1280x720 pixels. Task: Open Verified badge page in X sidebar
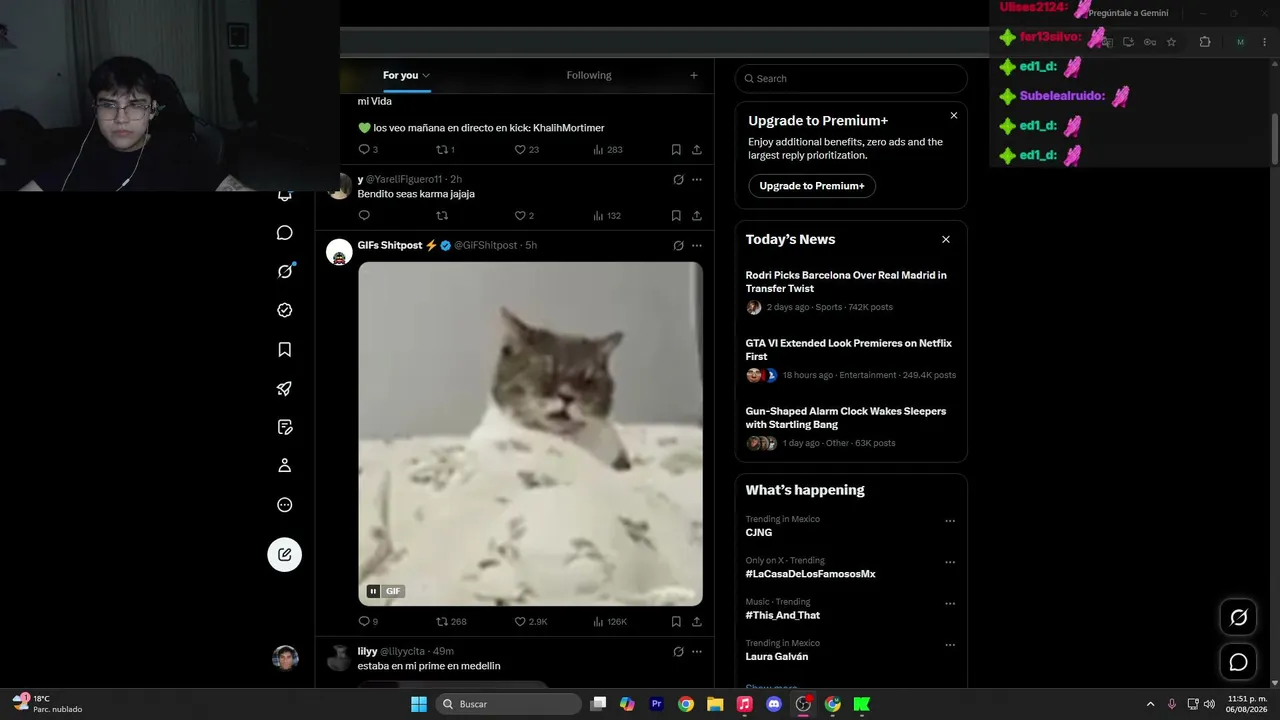click(x=285, y=310)
